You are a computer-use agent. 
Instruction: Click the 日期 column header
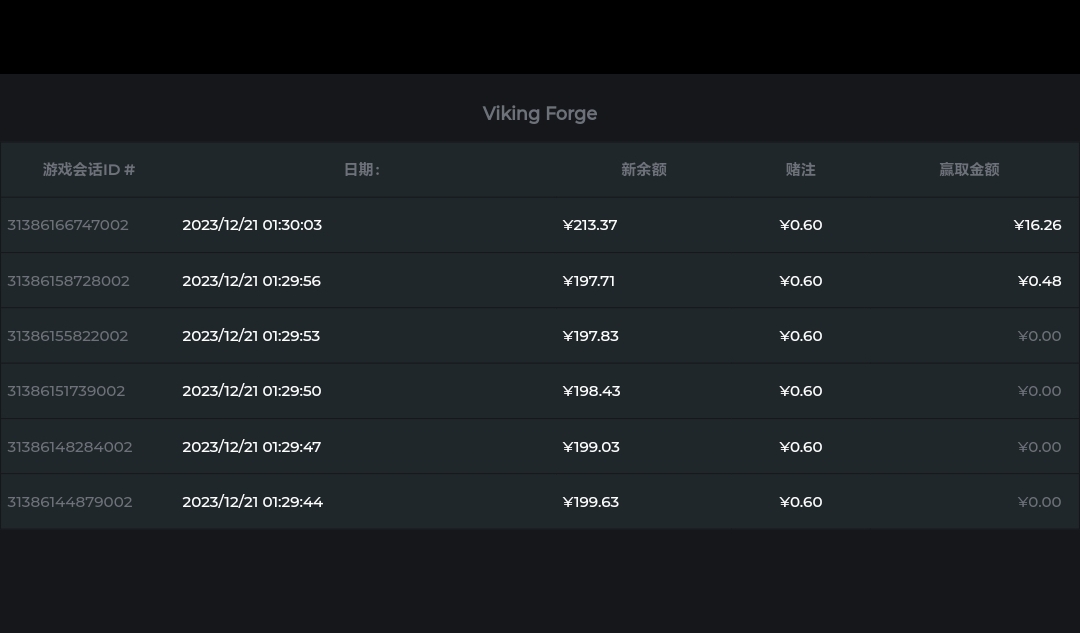362,169
